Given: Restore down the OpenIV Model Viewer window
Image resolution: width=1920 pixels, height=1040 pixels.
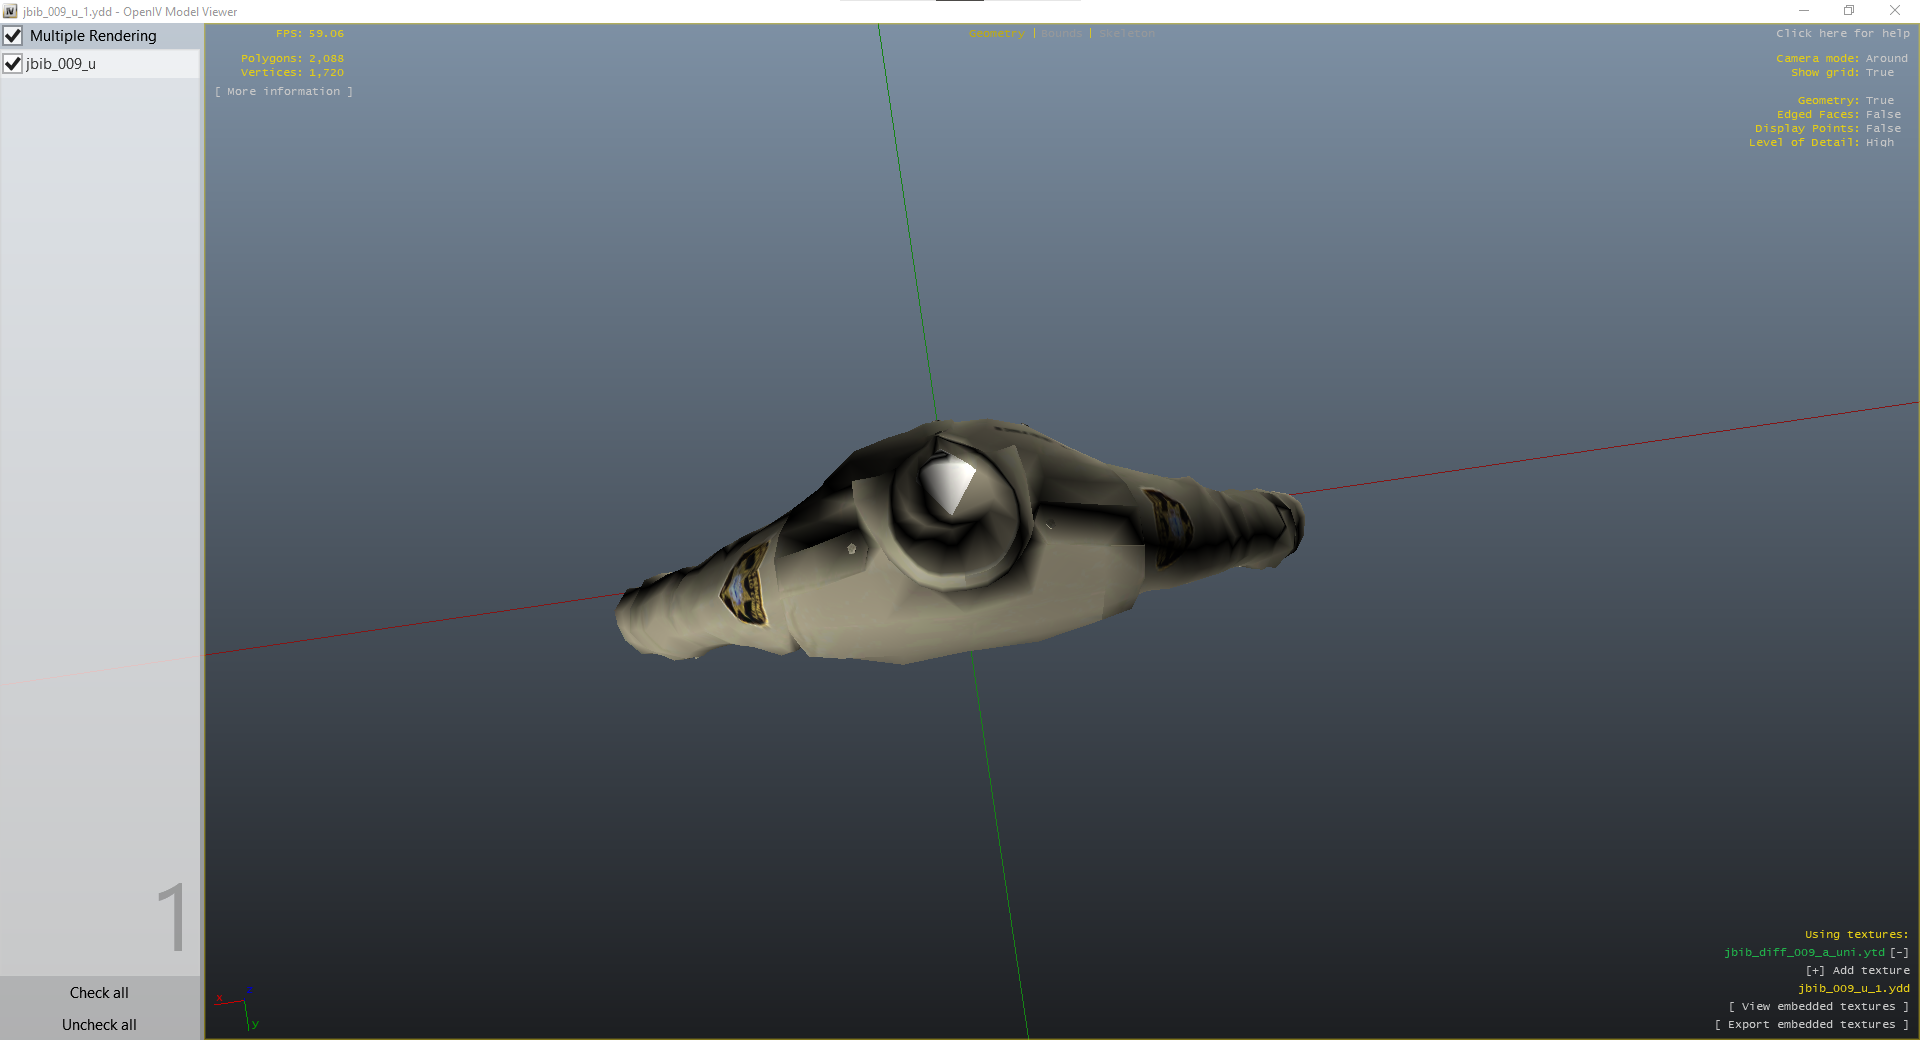Looking at the screenshot, I should pos(1849,11).
